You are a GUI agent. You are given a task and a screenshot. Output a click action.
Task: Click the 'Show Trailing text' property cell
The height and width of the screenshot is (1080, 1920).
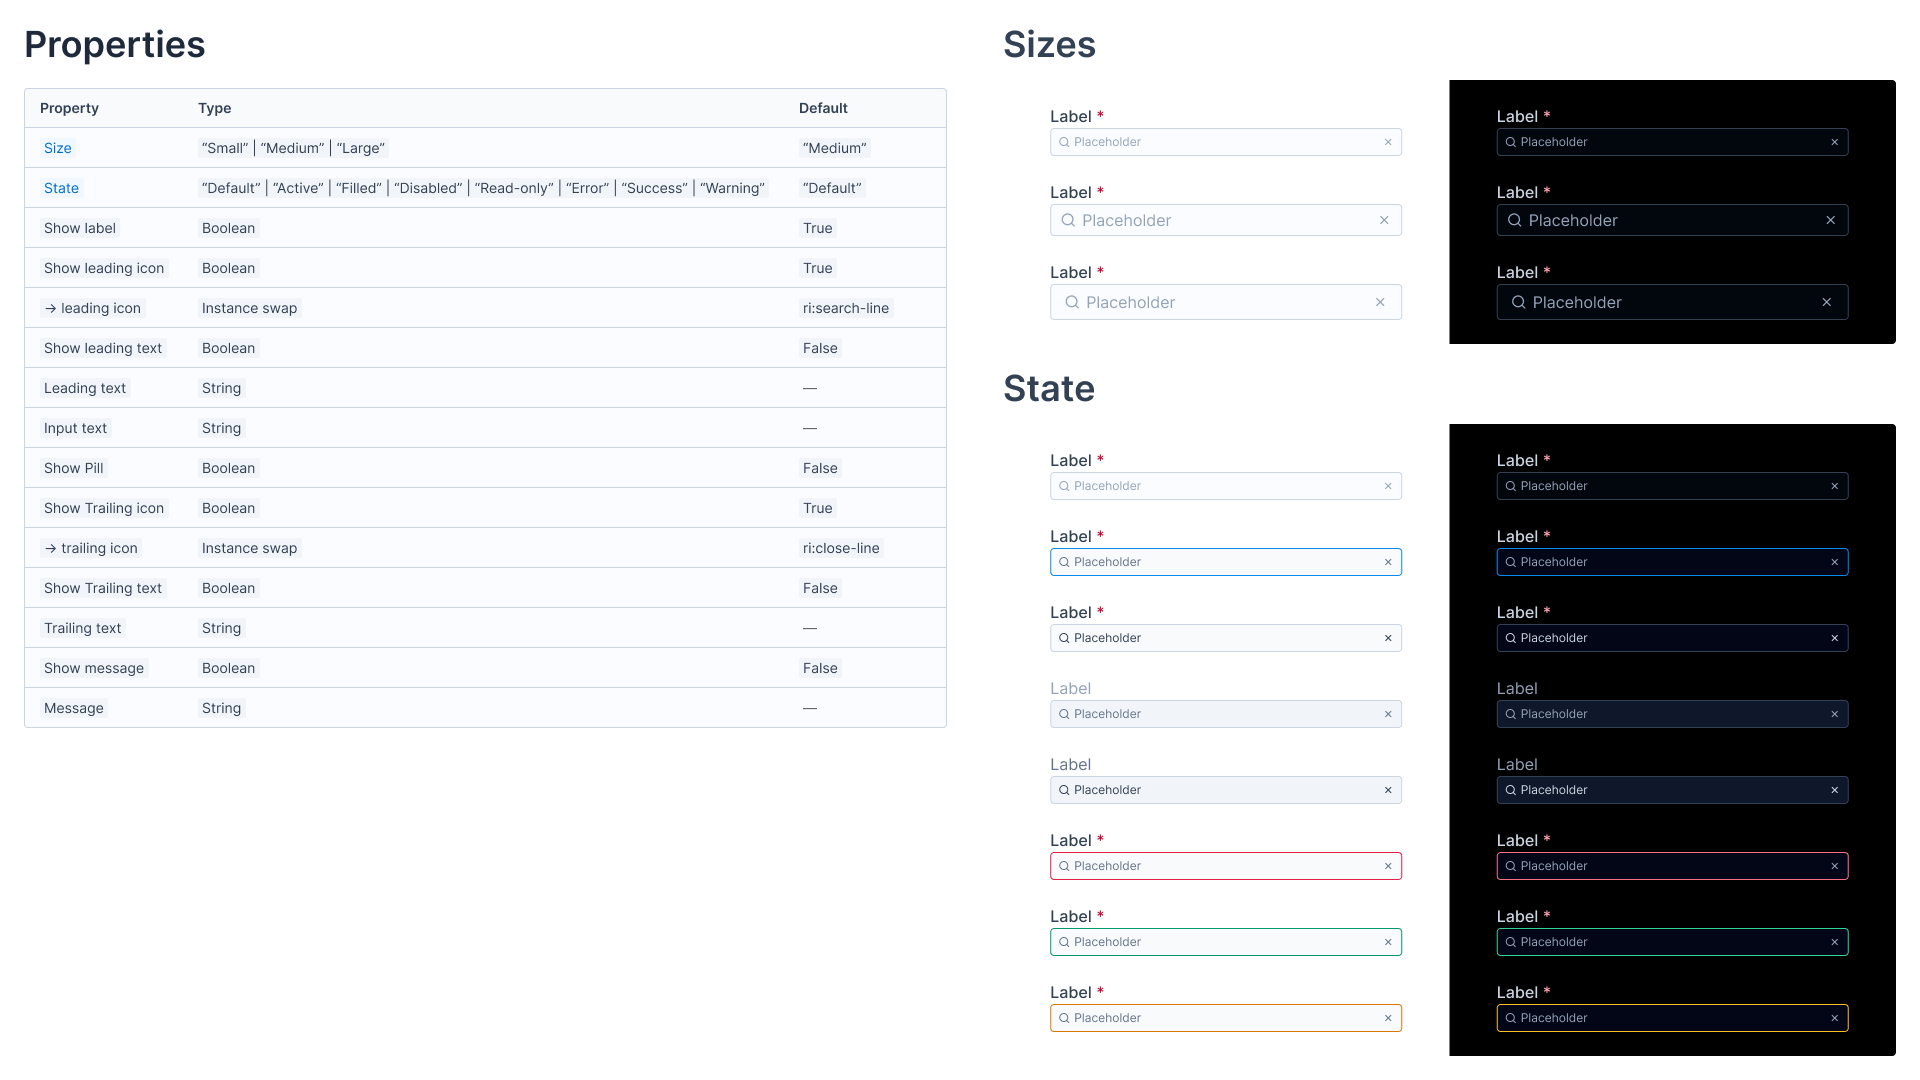[x=103, y=588]
